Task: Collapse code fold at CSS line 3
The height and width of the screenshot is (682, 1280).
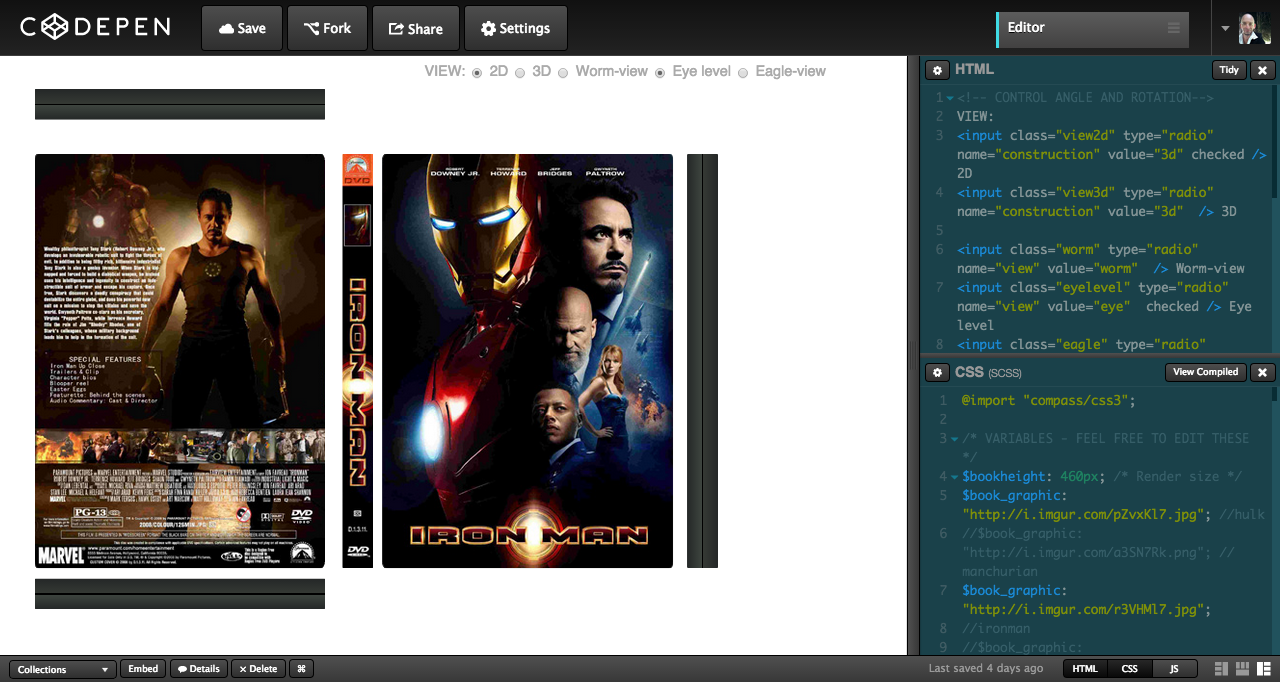Action: click(x=954, y=439)
